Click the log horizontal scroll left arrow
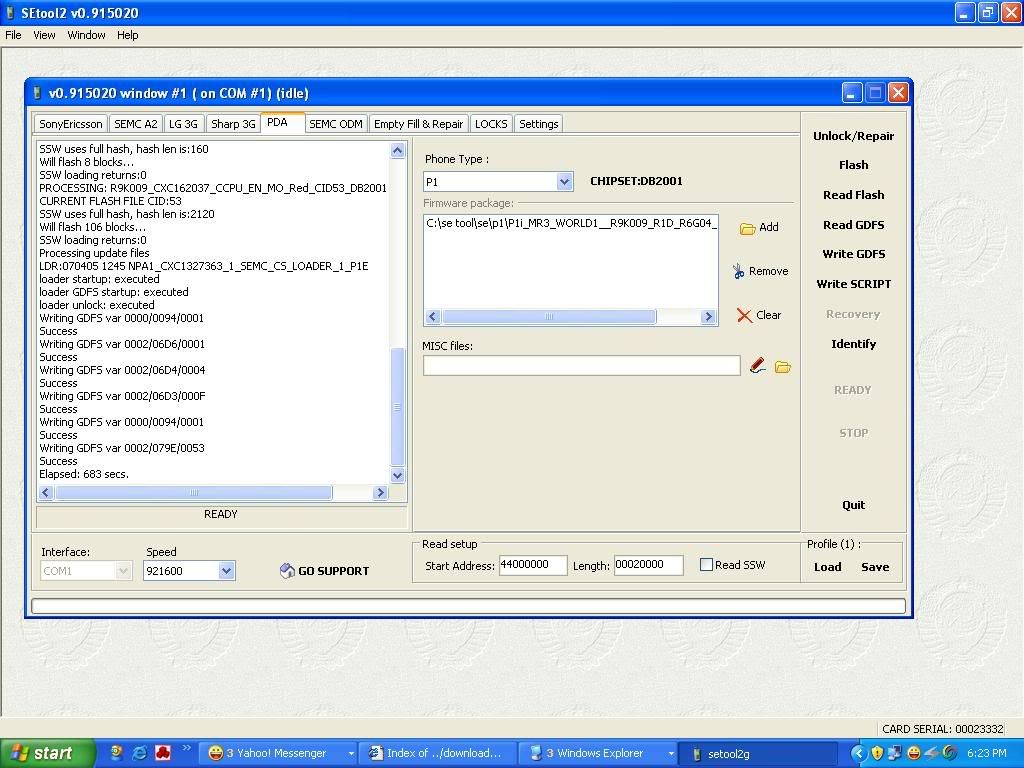 click(x=46, y=493)
